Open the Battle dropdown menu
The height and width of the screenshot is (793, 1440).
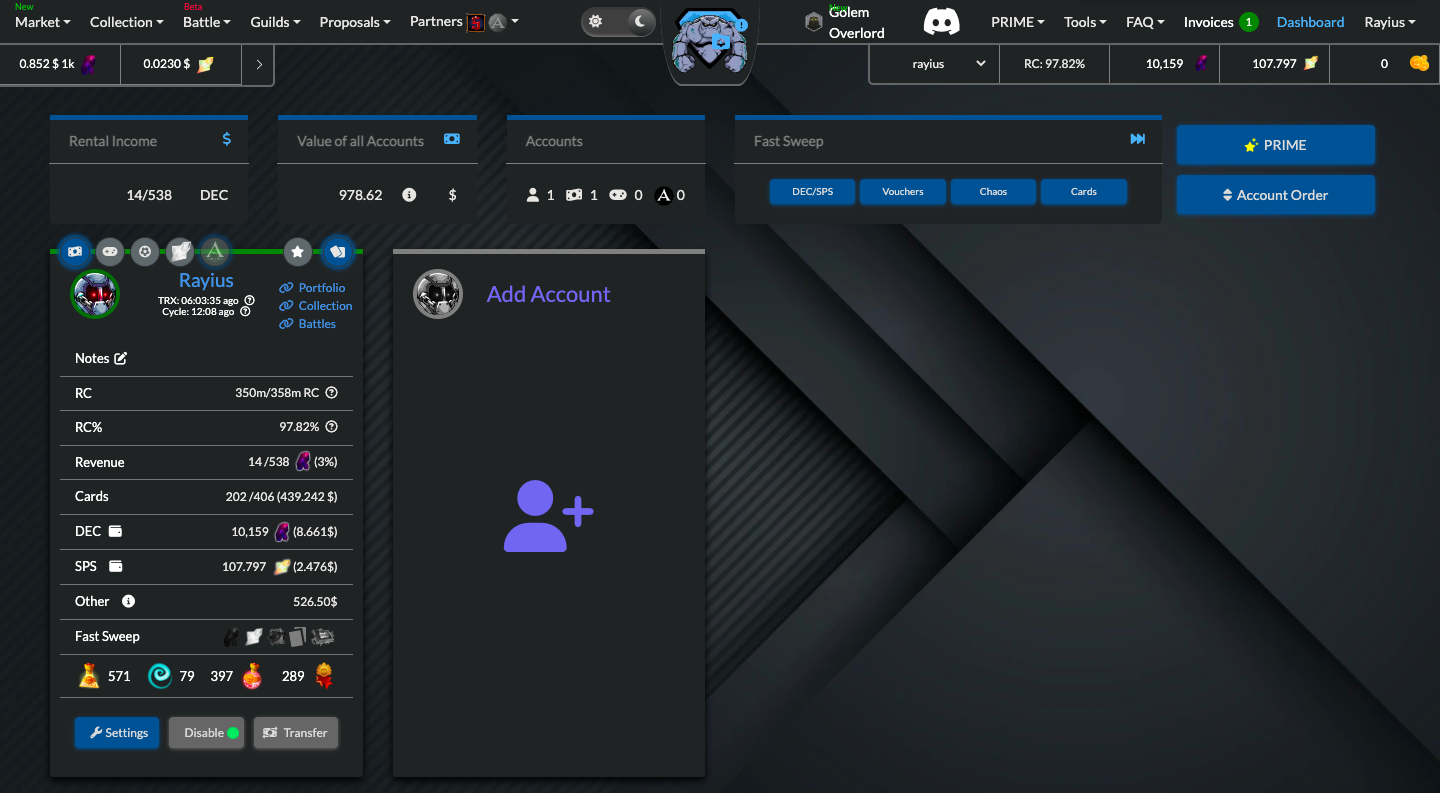tap(207, 22)
